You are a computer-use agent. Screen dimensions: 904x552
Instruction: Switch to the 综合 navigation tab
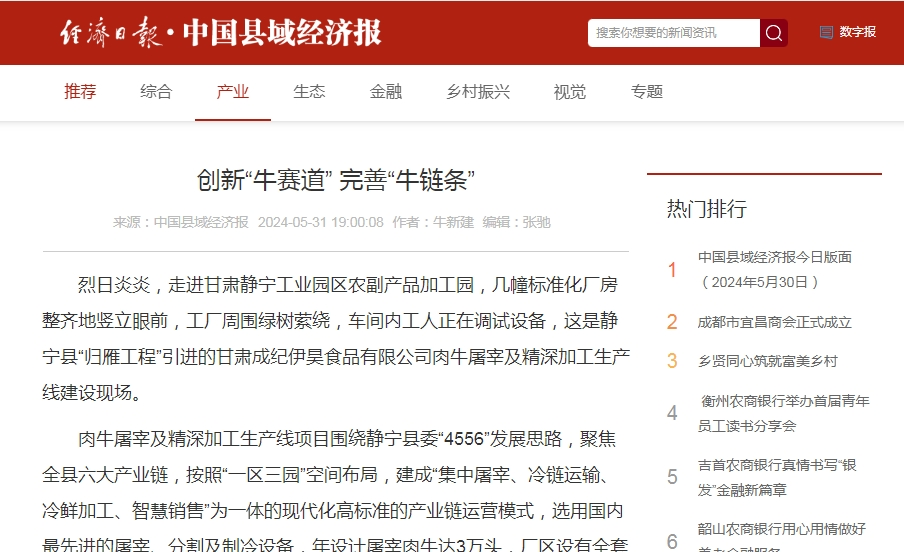(156, 92)
